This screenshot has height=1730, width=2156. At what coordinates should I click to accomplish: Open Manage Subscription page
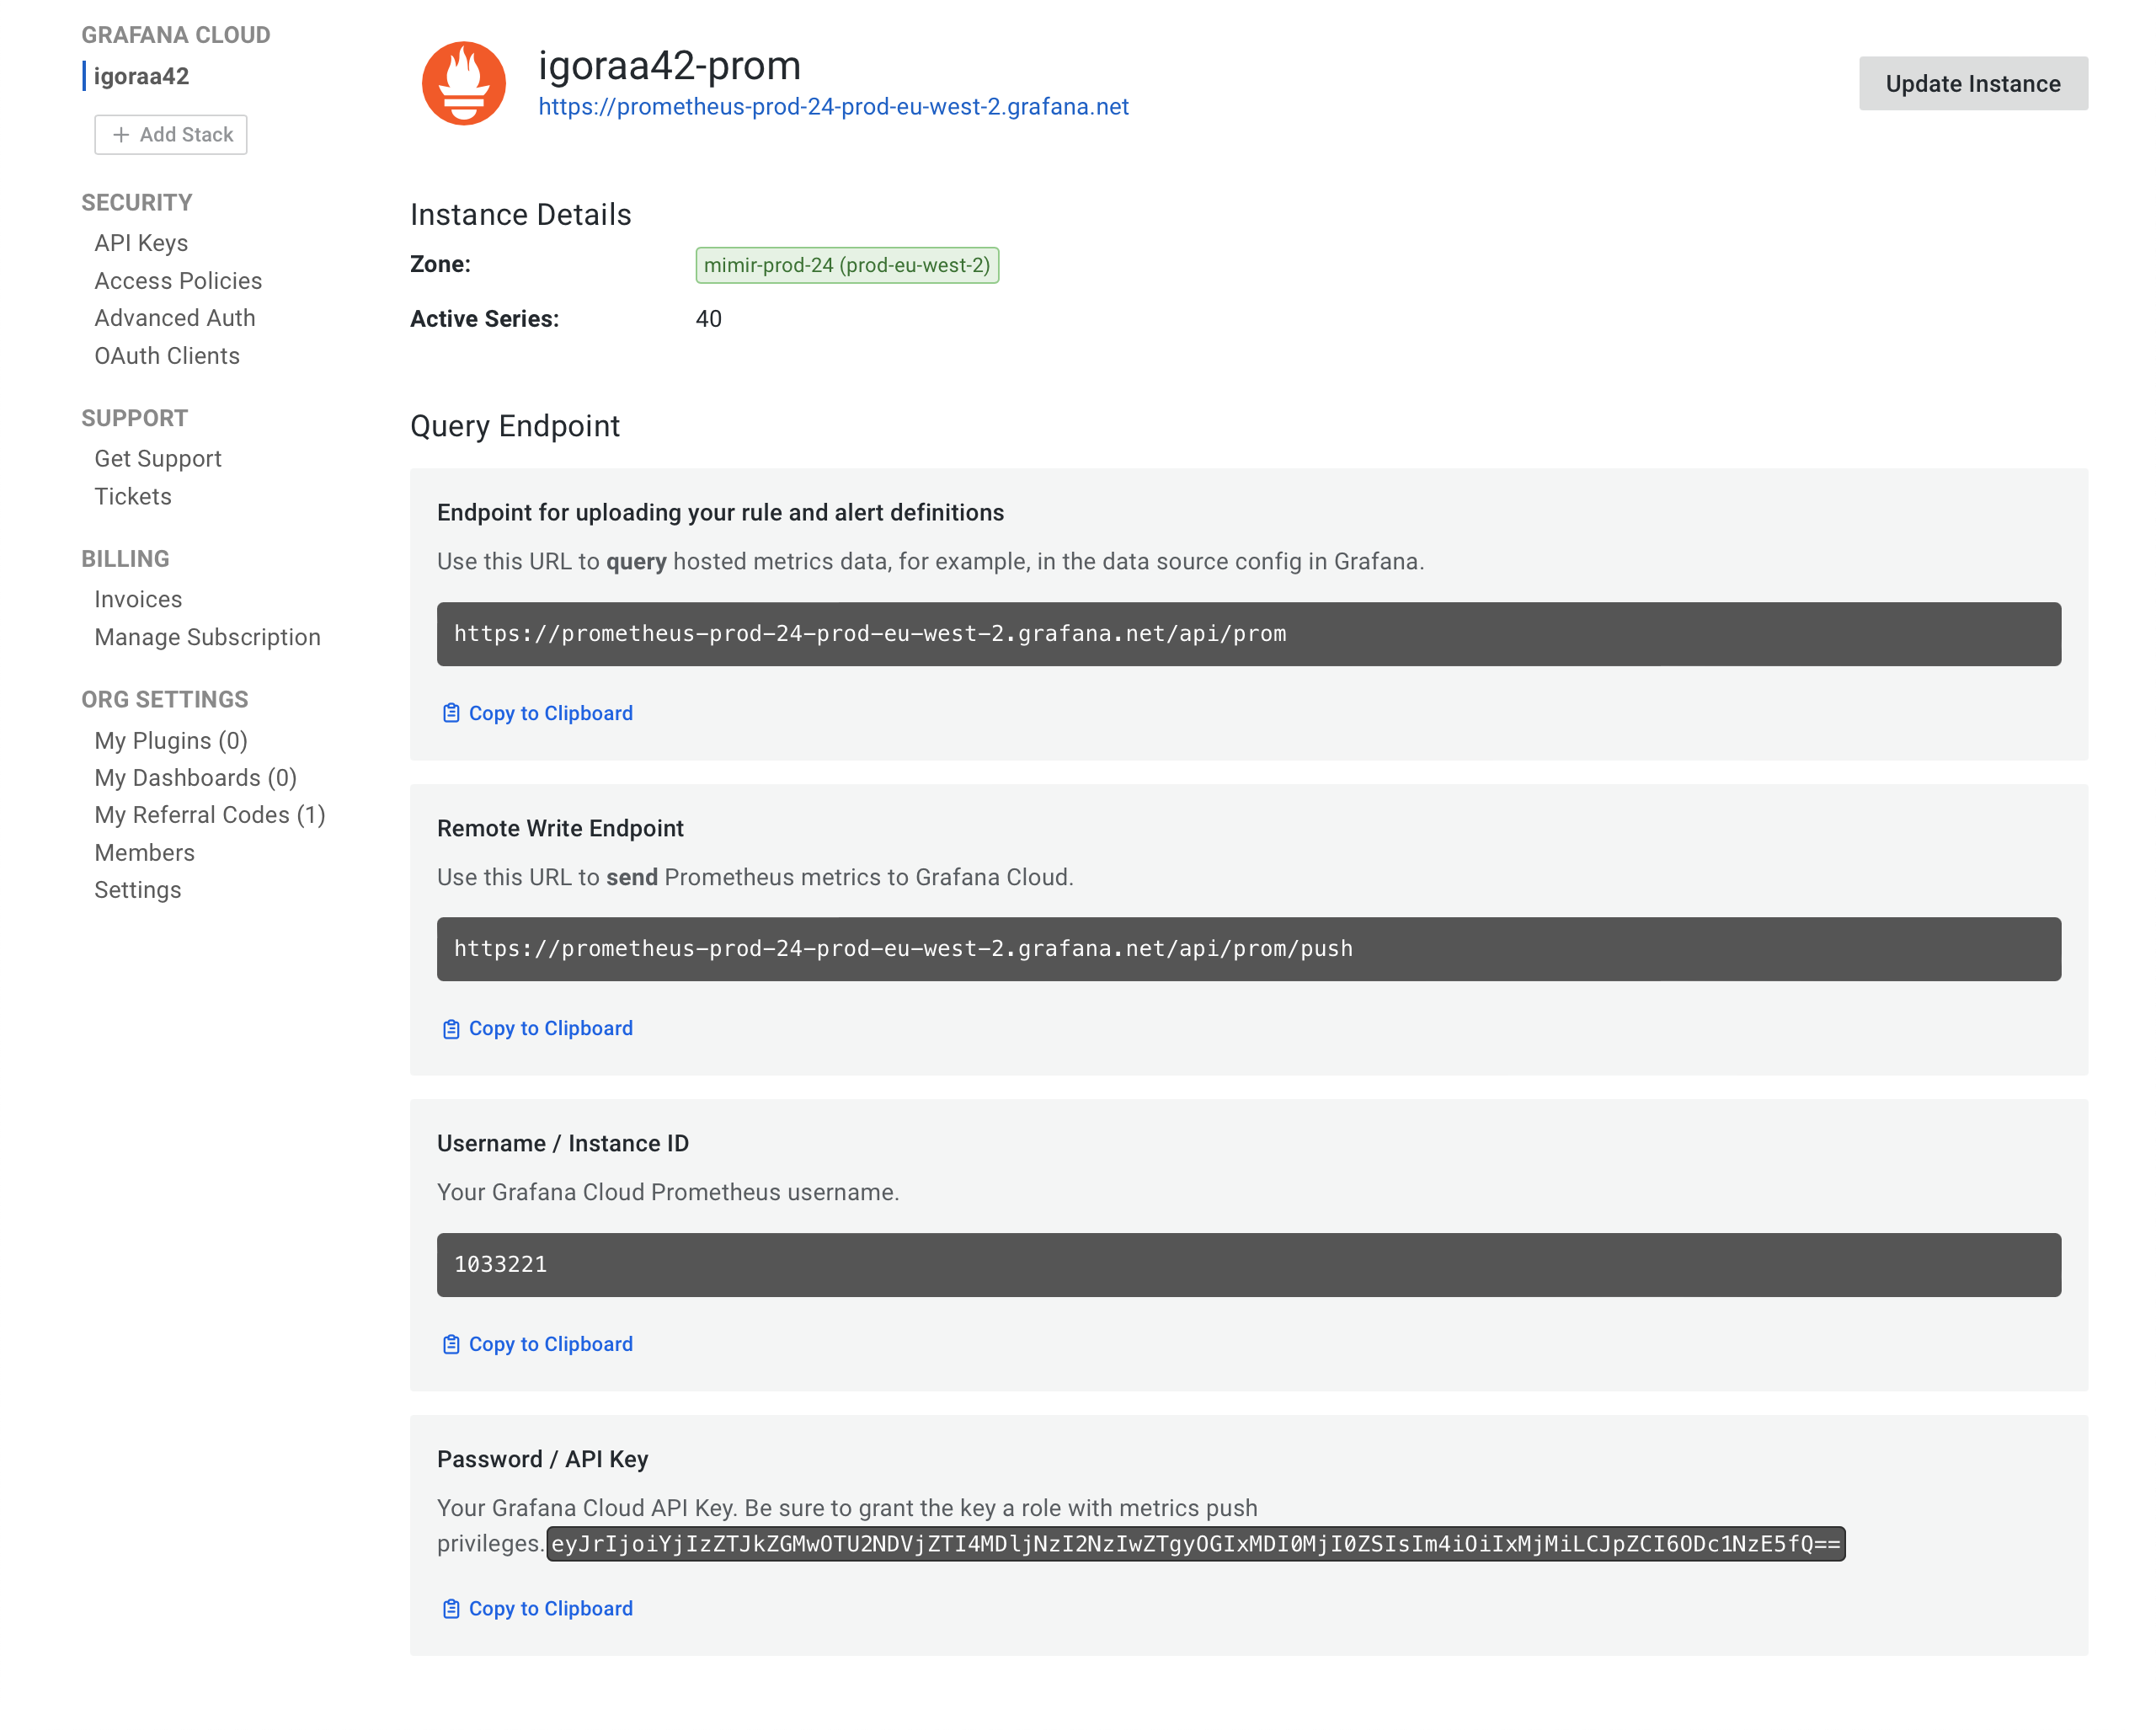[x=207, y=637]
